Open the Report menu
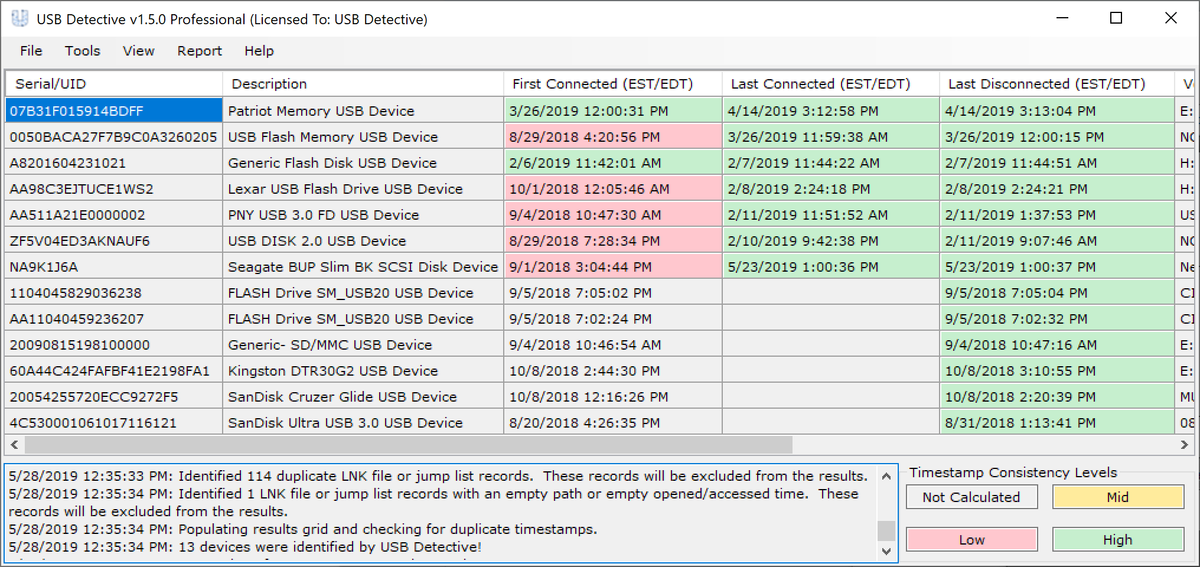Screen dimensions: 1200x567 [200, 51]
